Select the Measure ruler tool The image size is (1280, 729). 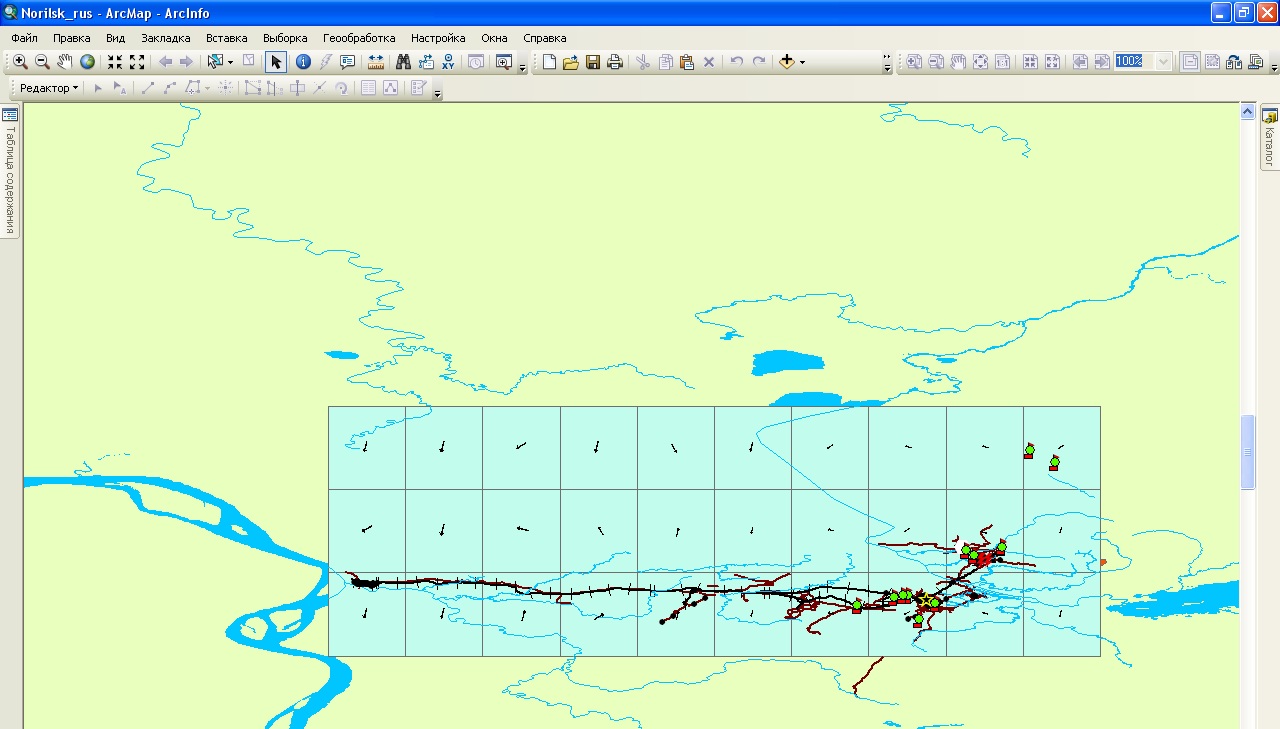coord(376,62)
